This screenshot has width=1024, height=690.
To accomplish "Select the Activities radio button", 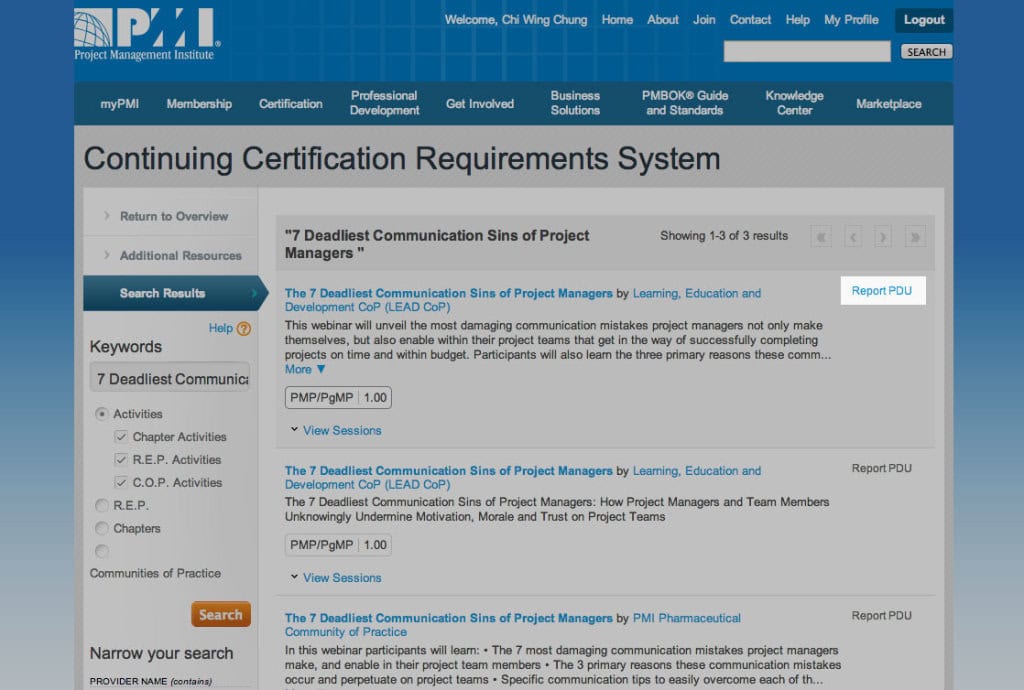I will tap(101, 414).
